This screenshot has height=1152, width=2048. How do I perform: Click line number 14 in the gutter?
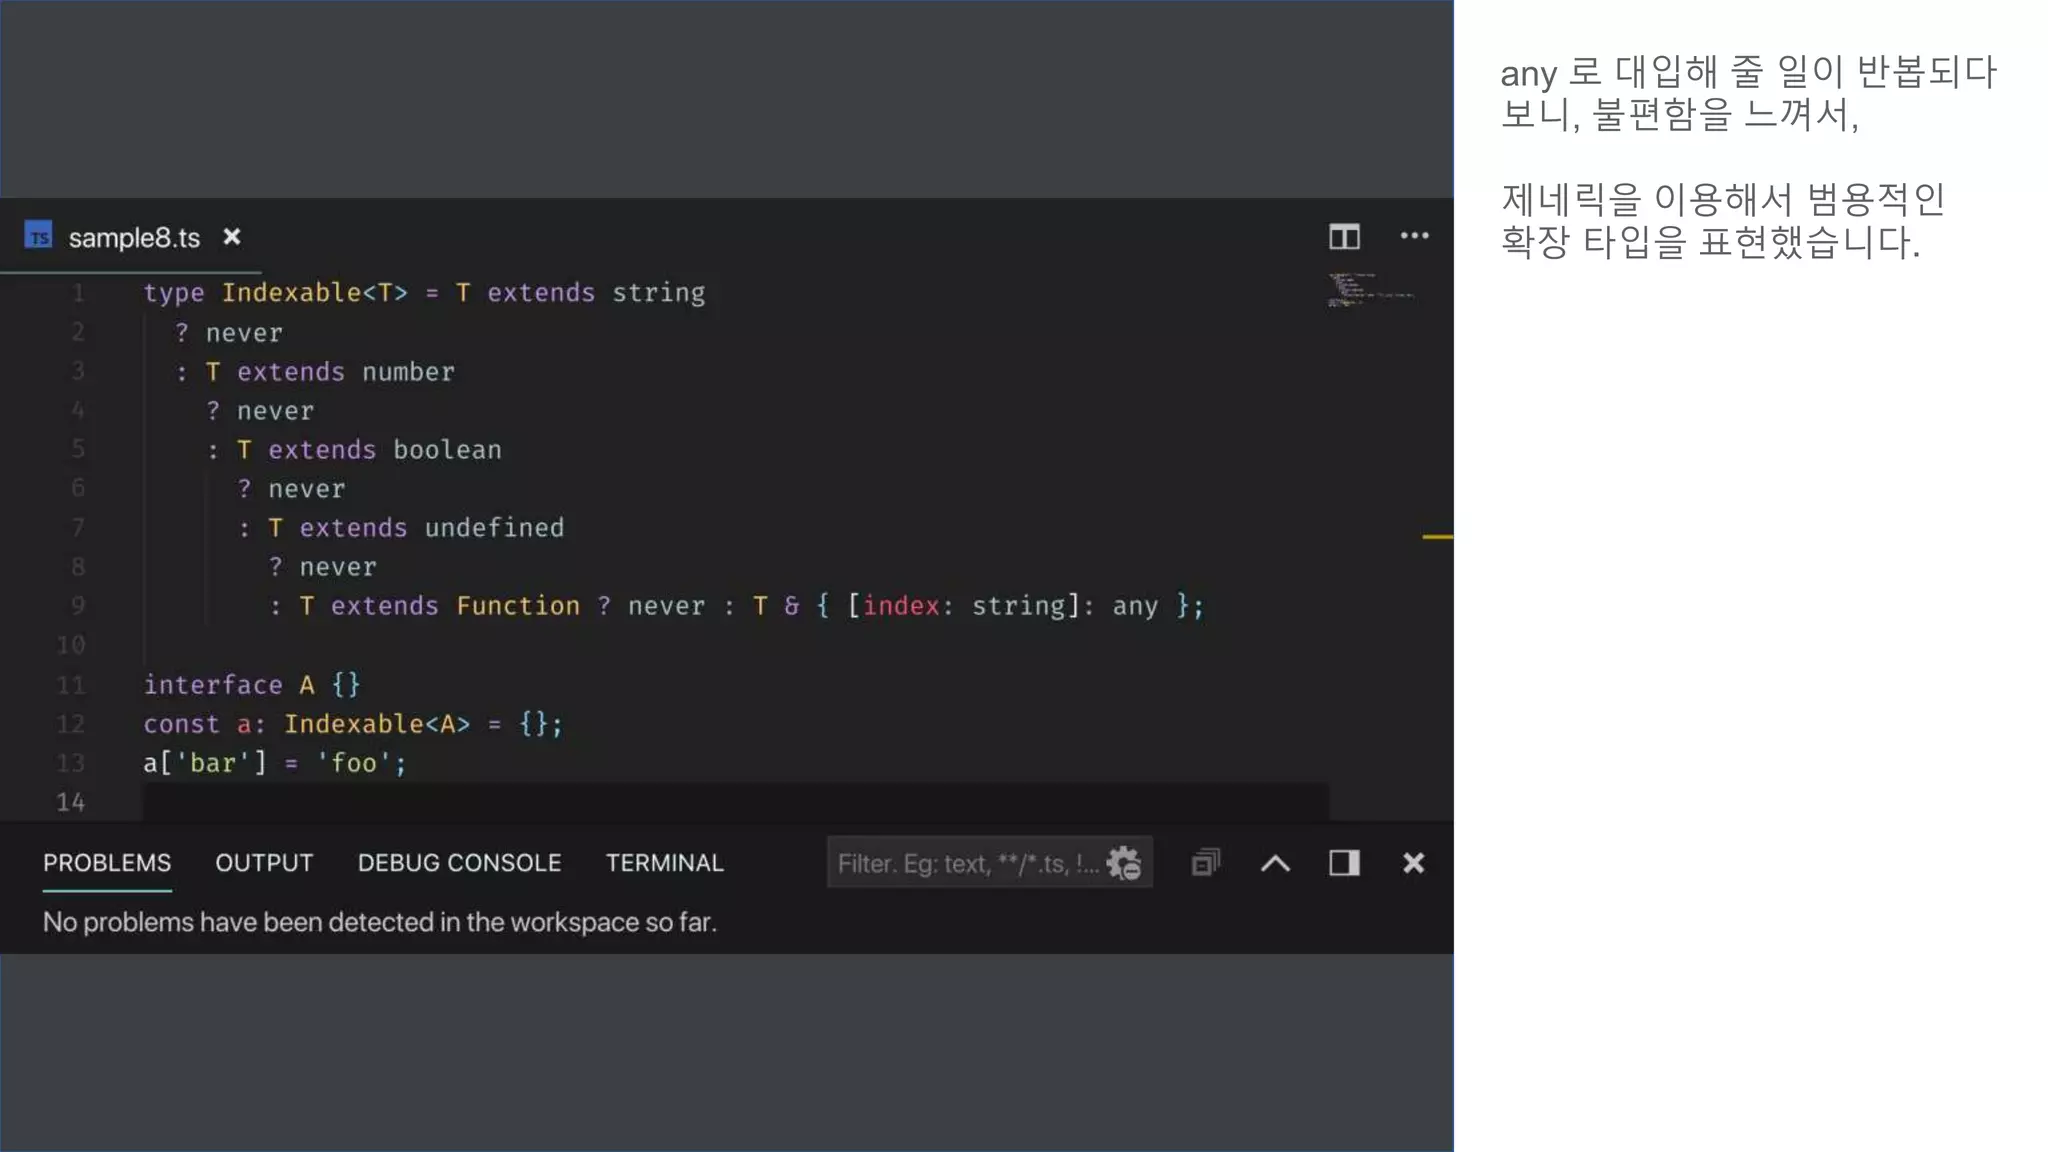[x=70, y=802]
